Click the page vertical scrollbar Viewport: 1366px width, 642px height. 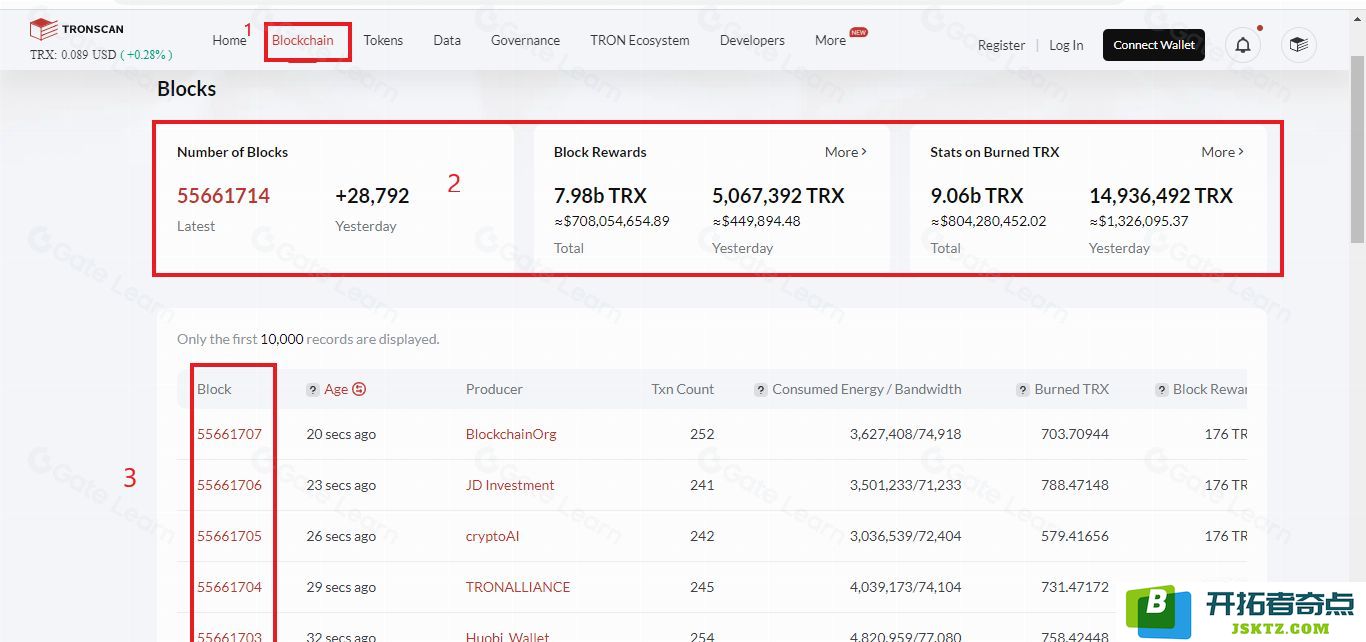tap(1357, 150)
